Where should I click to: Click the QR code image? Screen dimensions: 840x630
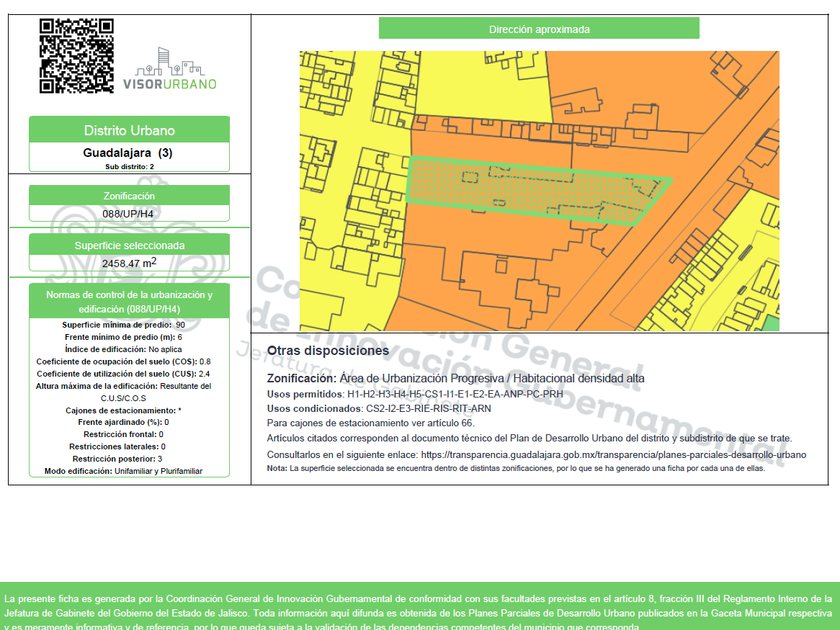[76, 56]
